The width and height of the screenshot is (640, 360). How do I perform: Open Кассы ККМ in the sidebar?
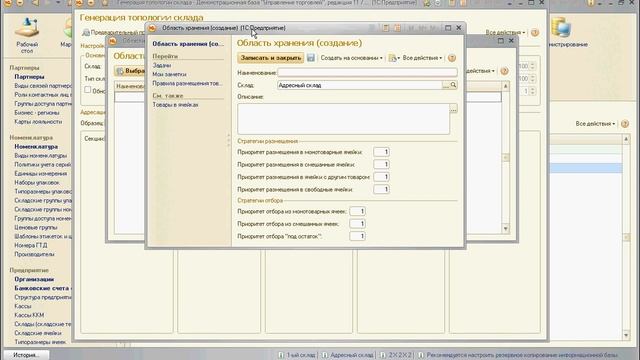[29, 315]
